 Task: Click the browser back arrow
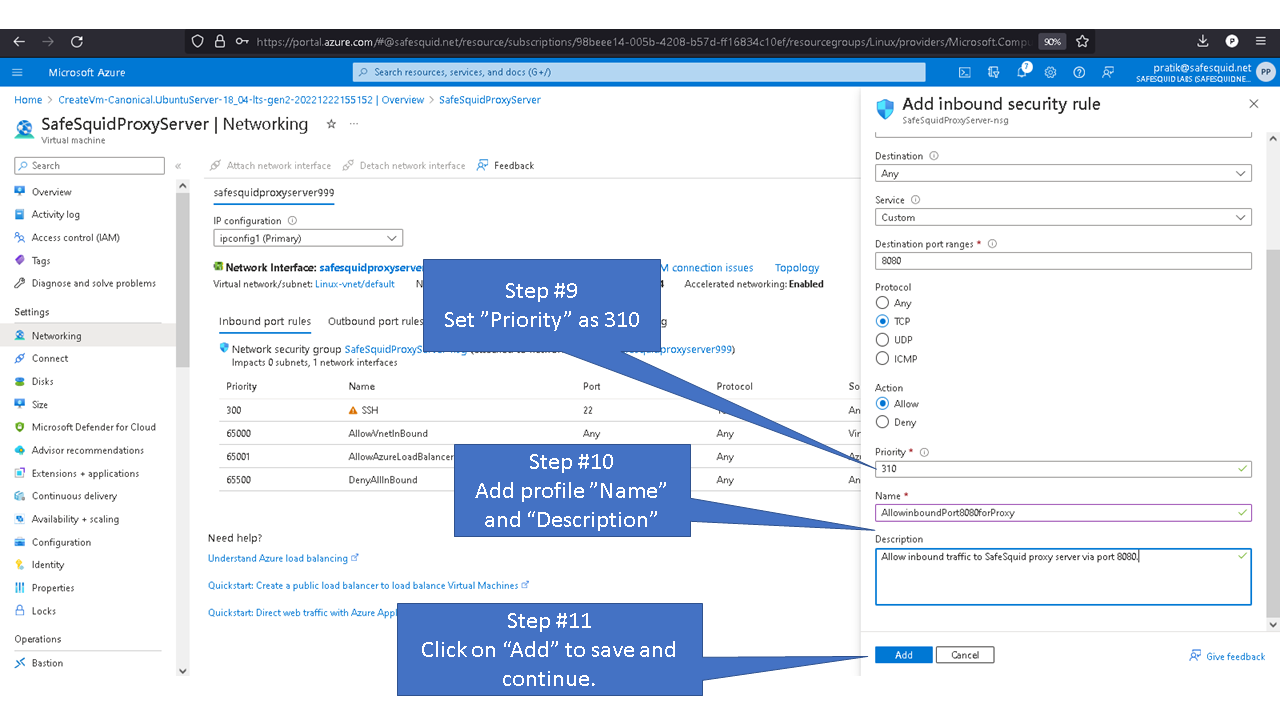(20, 41)
